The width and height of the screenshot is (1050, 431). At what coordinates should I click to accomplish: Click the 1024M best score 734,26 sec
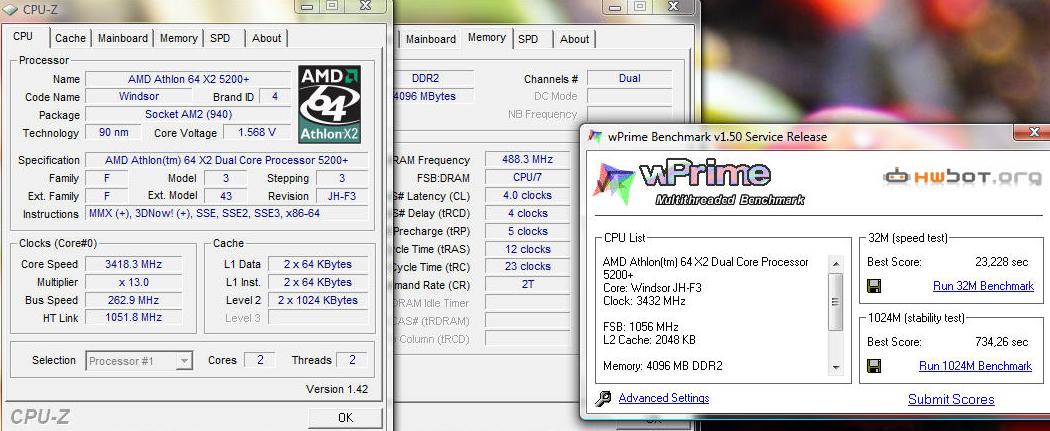(1001, 342)
